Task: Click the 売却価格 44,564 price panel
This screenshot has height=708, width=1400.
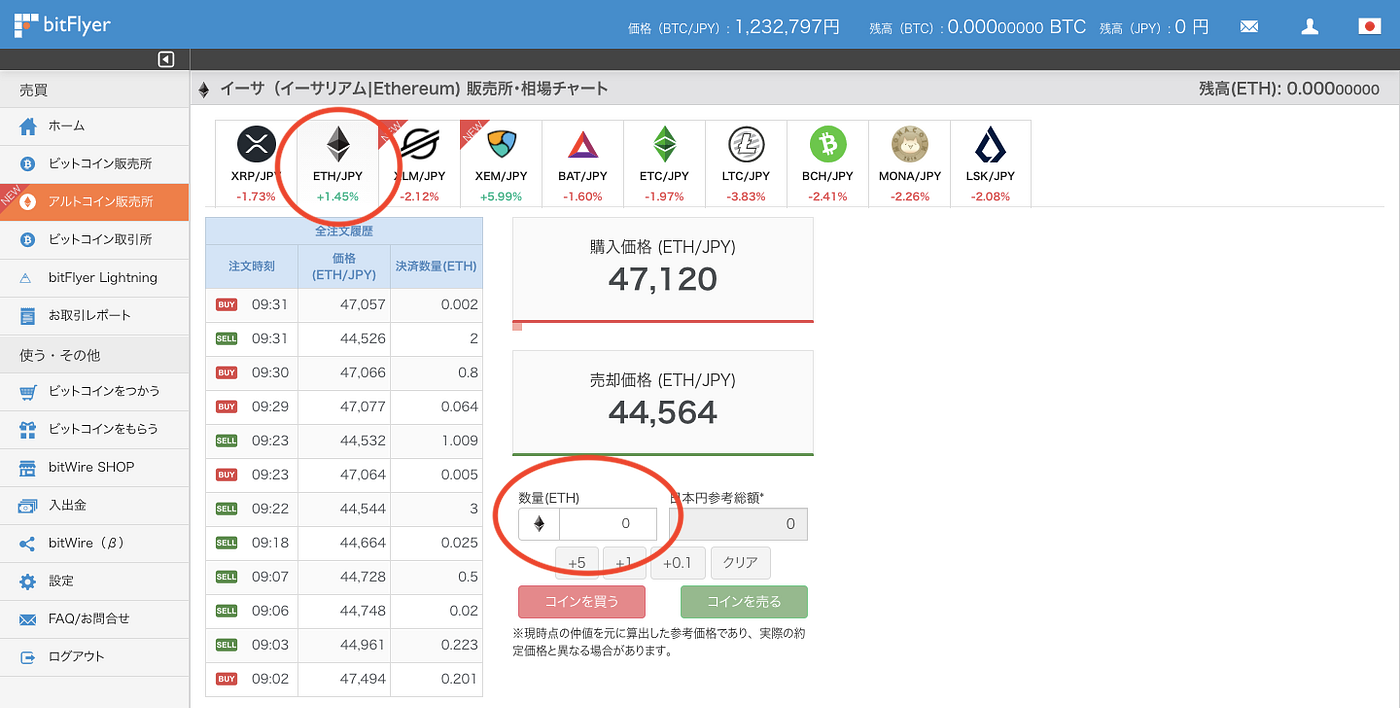Action: tap(663, 402)
